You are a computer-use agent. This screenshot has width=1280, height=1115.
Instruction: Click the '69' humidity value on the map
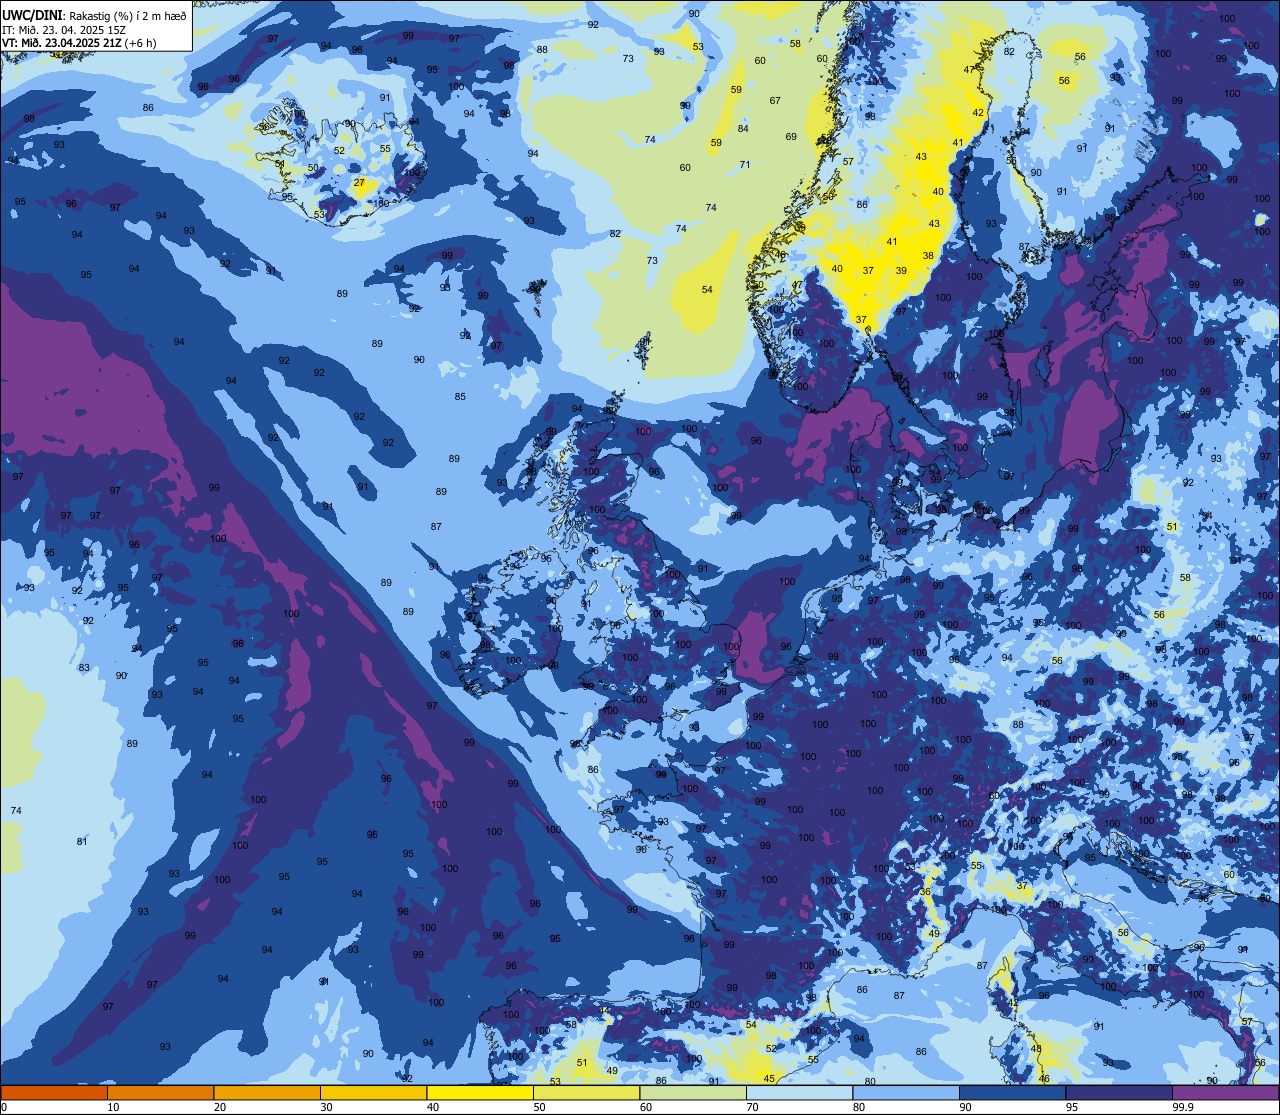pyautogui.click(x=791, y=137)
